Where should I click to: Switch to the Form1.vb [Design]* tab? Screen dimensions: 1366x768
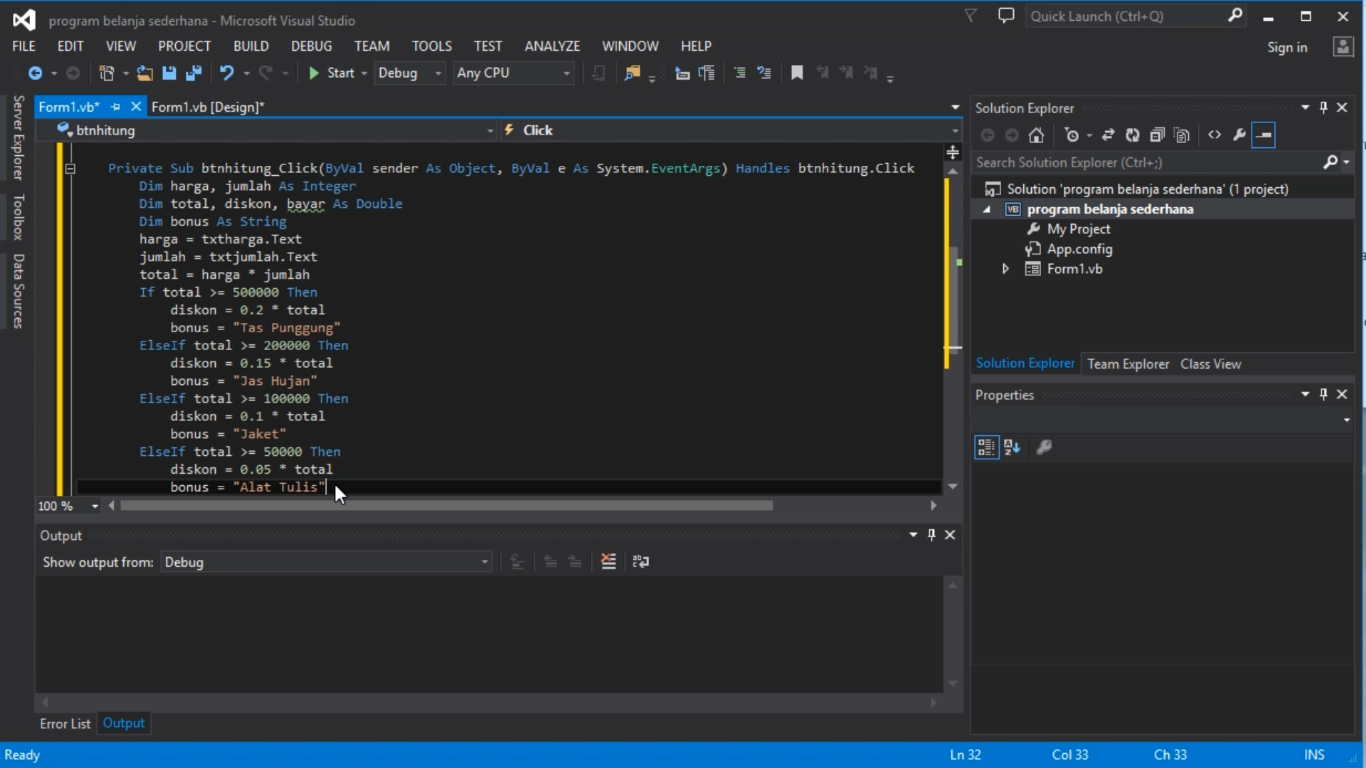[x=208, y=107]
